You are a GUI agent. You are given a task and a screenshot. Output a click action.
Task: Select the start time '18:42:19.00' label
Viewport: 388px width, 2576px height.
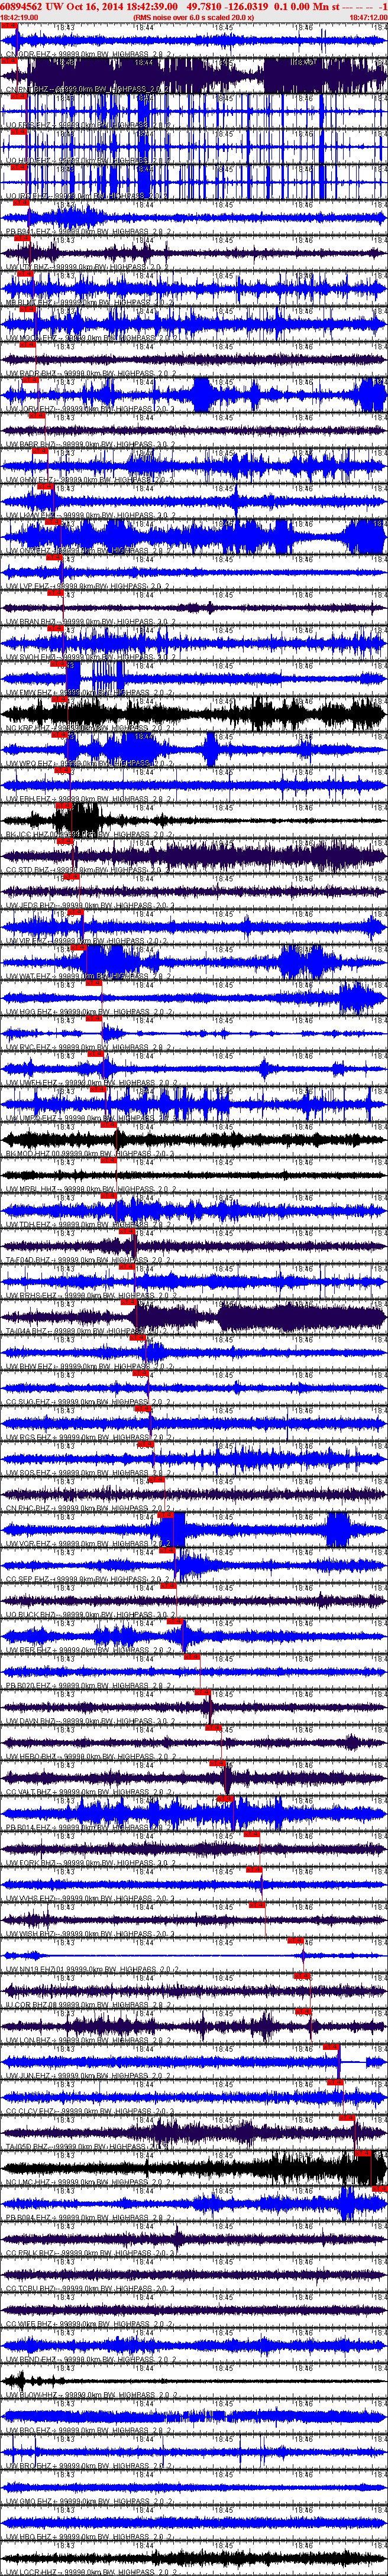[19, 17]
